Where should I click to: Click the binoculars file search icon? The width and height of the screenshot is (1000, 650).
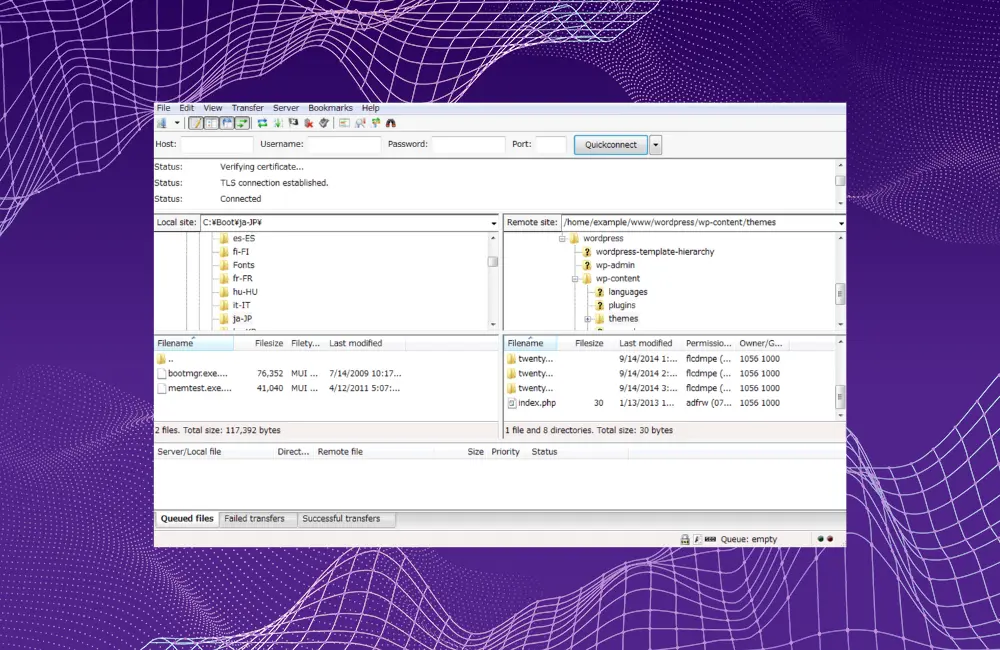tap(391, 123)
